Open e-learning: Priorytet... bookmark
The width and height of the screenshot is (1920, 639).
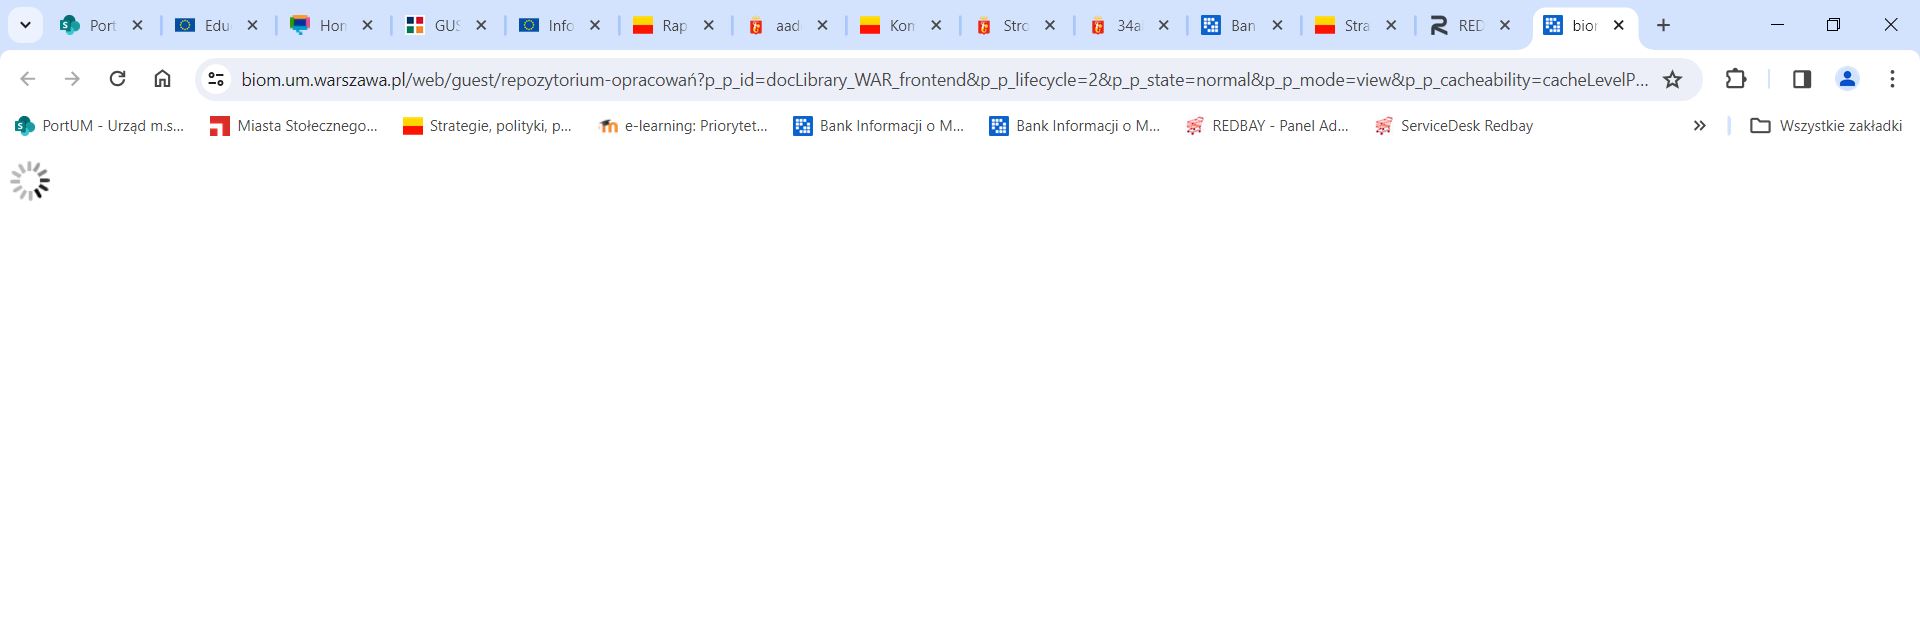682,126
